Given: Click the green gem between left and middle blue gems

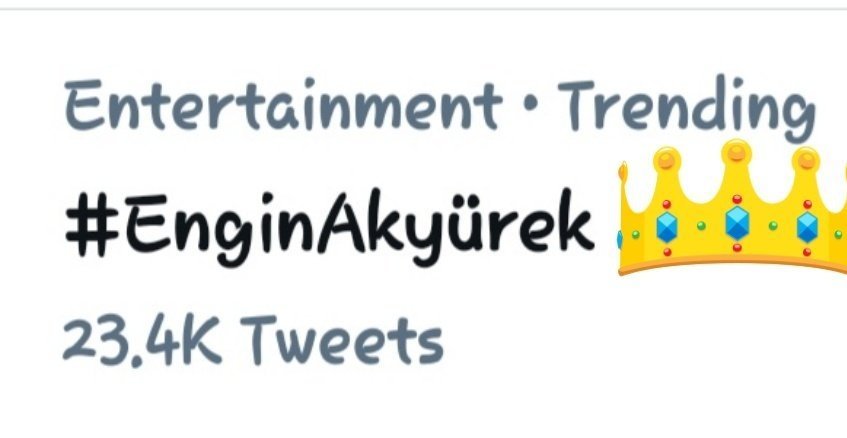Looking at the screenshot, I should click(701, 226).
